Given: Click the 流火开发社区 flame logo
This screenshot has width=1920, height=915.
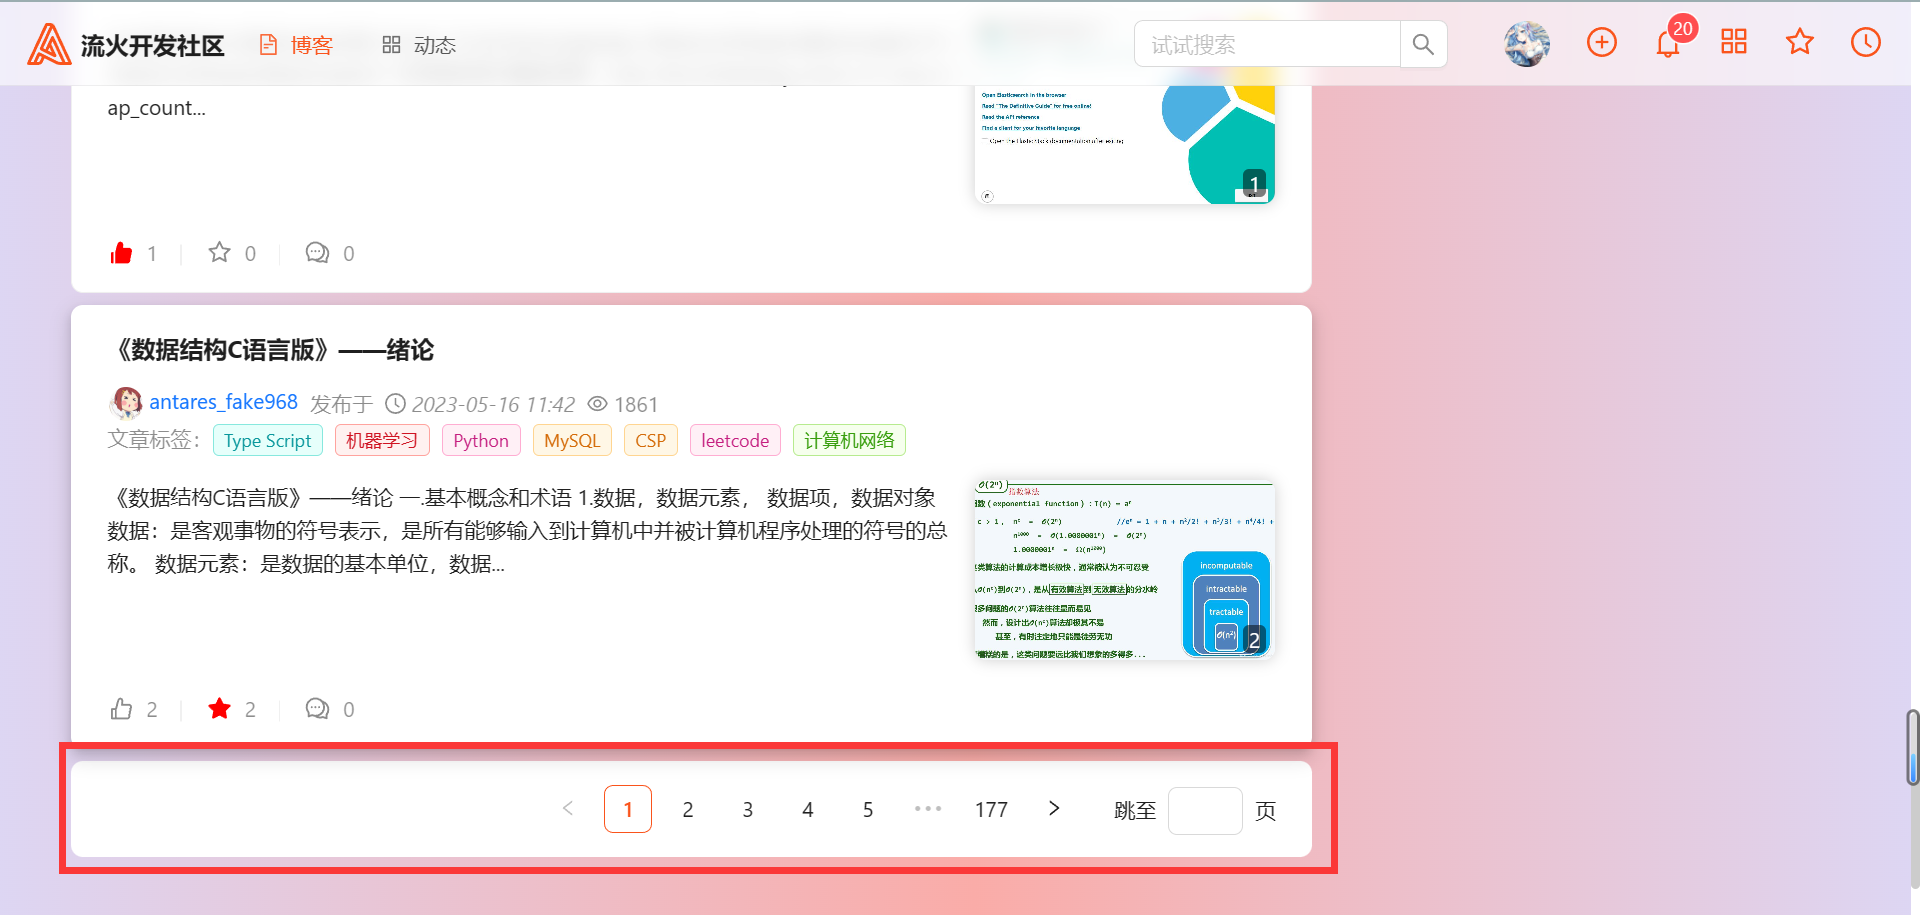Looking at the screenshot, I should click(49, 44).
